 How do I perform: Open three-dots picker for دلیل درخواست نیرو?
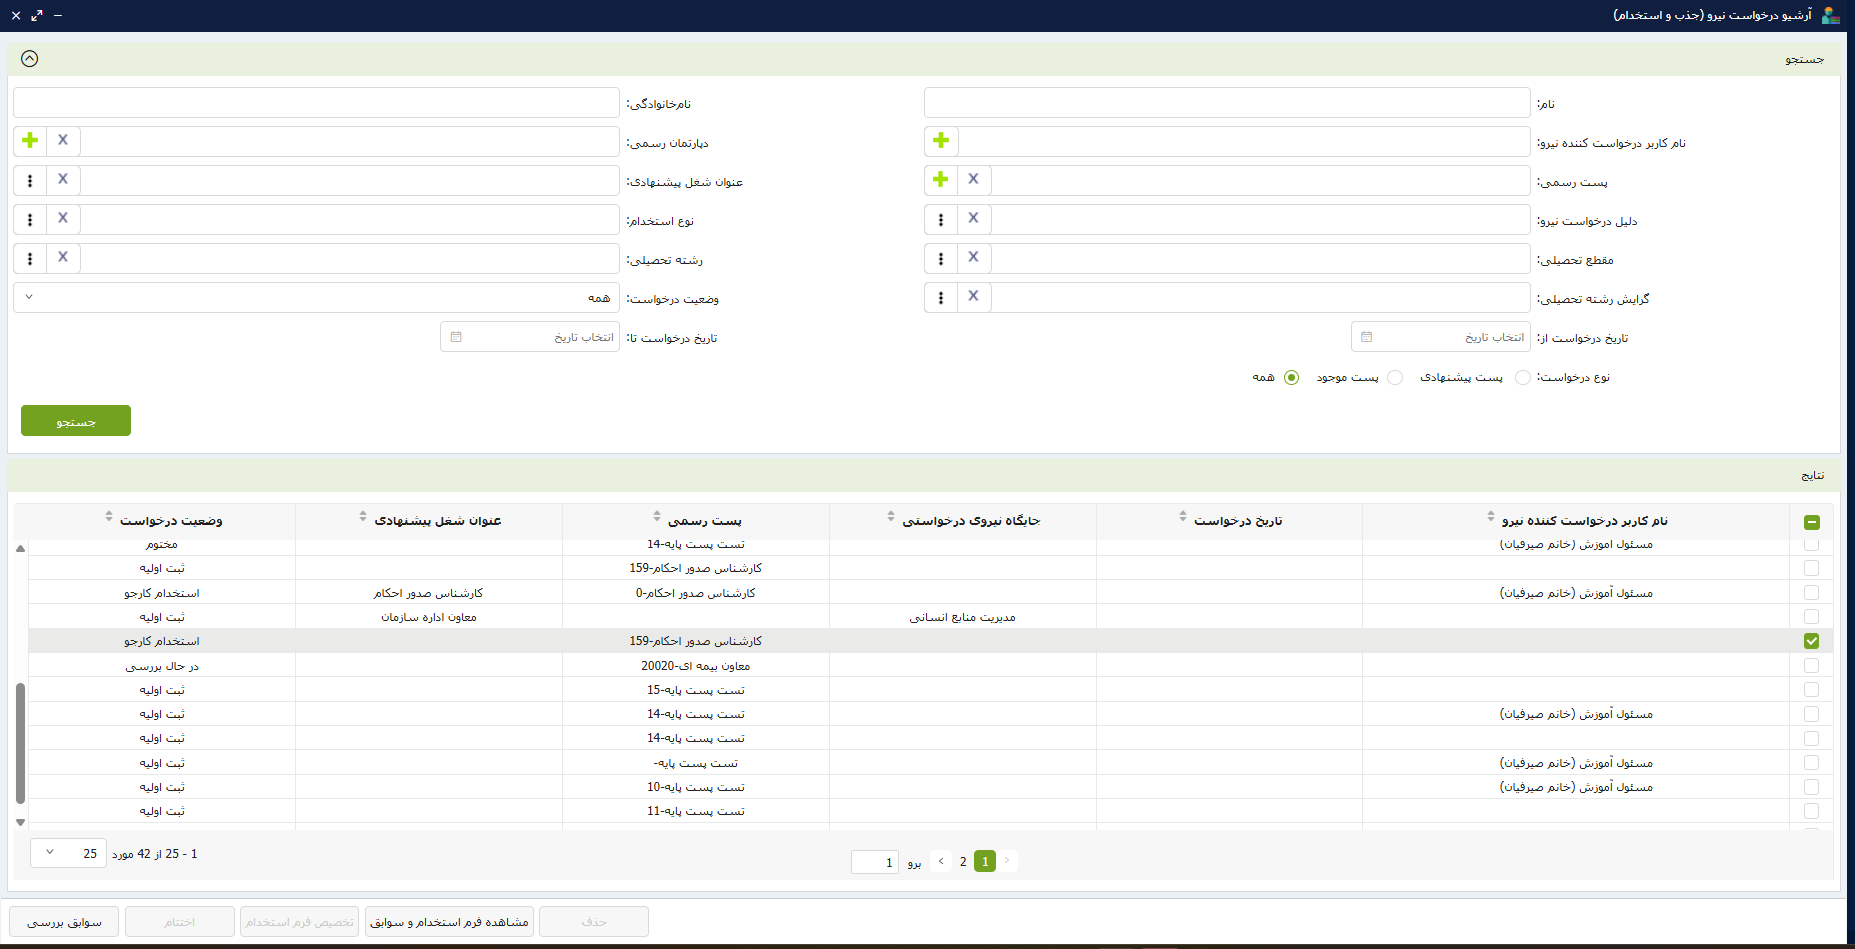pos(941,219)
